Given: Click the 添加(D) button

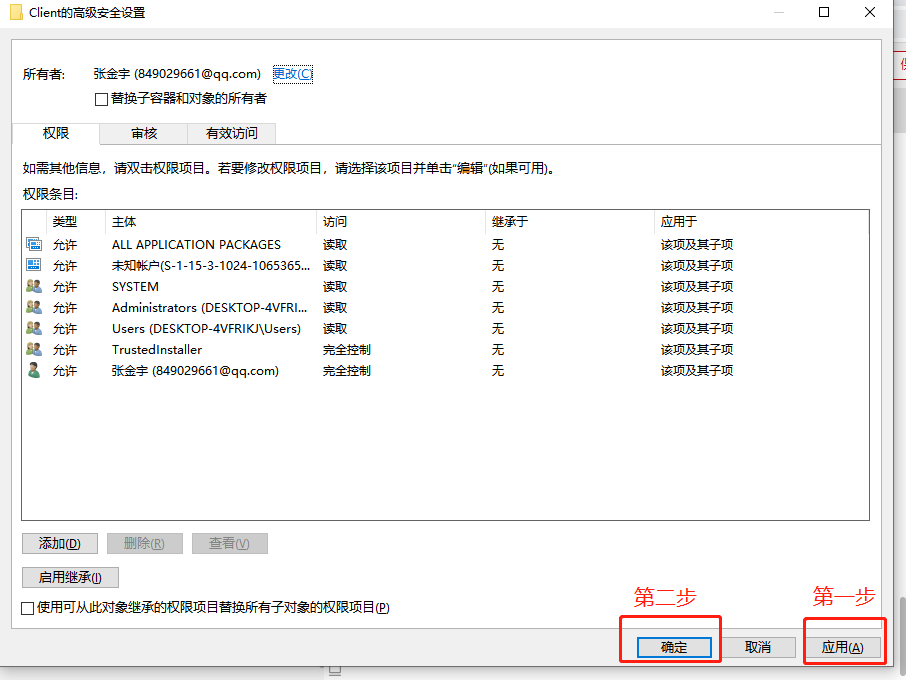Looking at the screenshot, I should pyautogui.click(x=60, y=544).
